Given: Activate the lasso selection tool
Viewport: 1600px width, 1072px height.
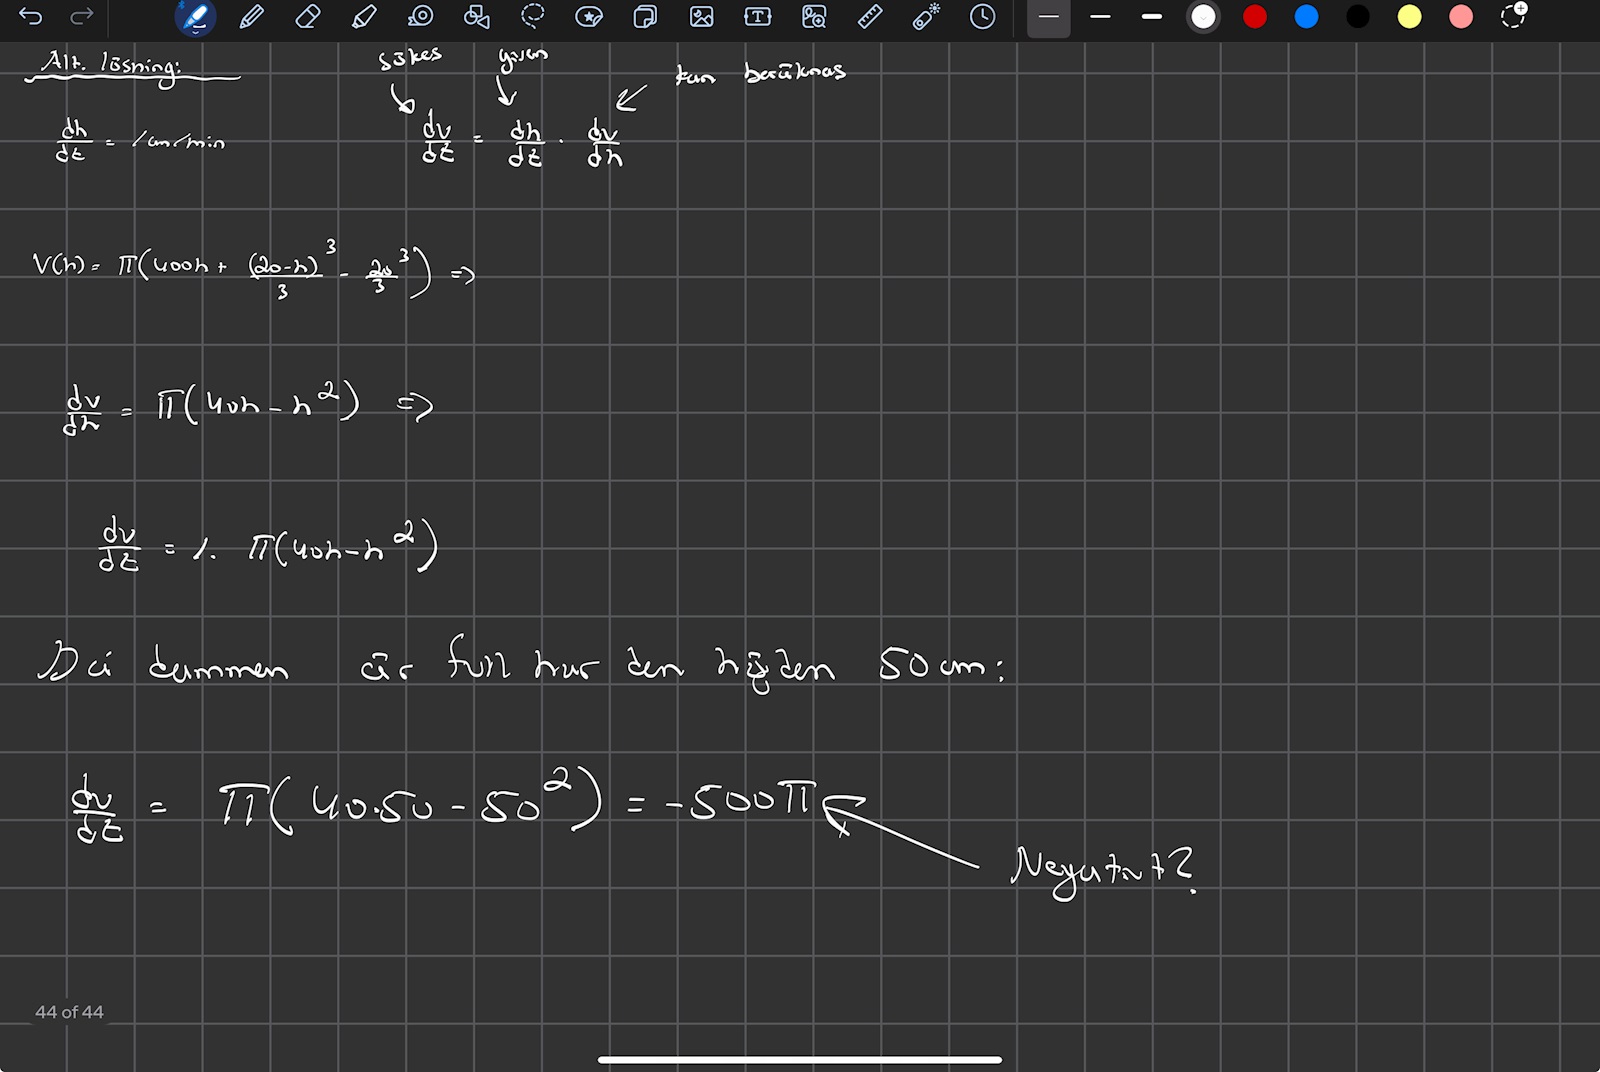Looking at the screenshot, I should (533, 17).
